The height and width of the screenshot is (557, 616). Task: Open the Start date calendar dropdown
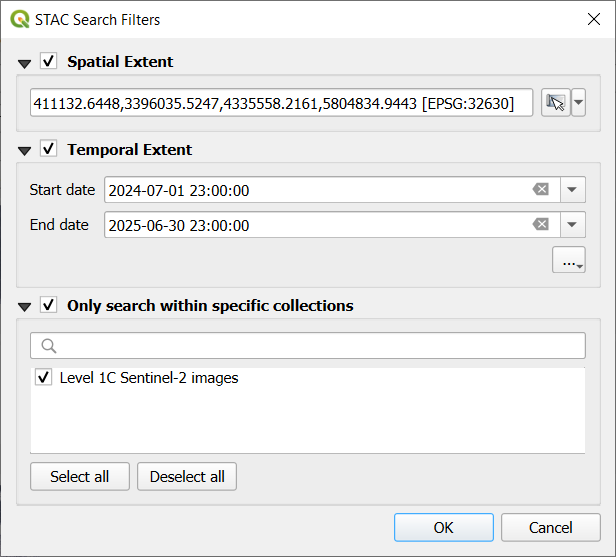pos(572,190)
